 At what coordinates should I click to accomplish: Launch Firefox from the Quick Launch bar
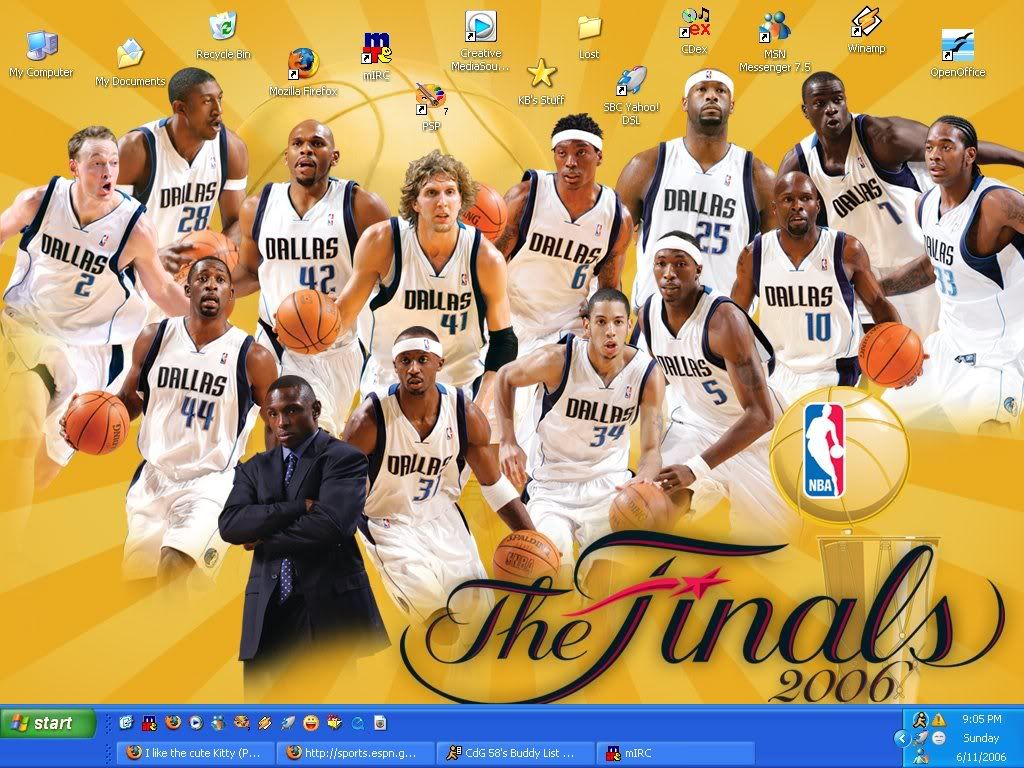click(173, 722)
